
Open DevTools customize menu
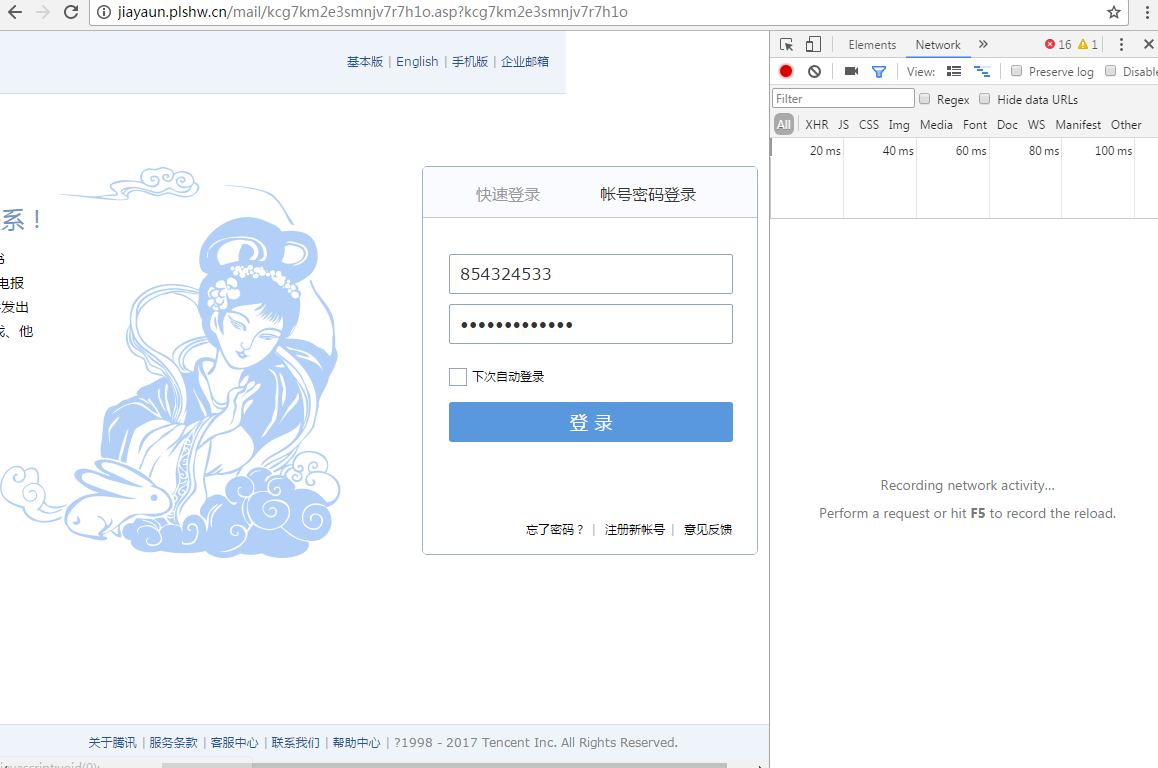tap(1121, 44)
